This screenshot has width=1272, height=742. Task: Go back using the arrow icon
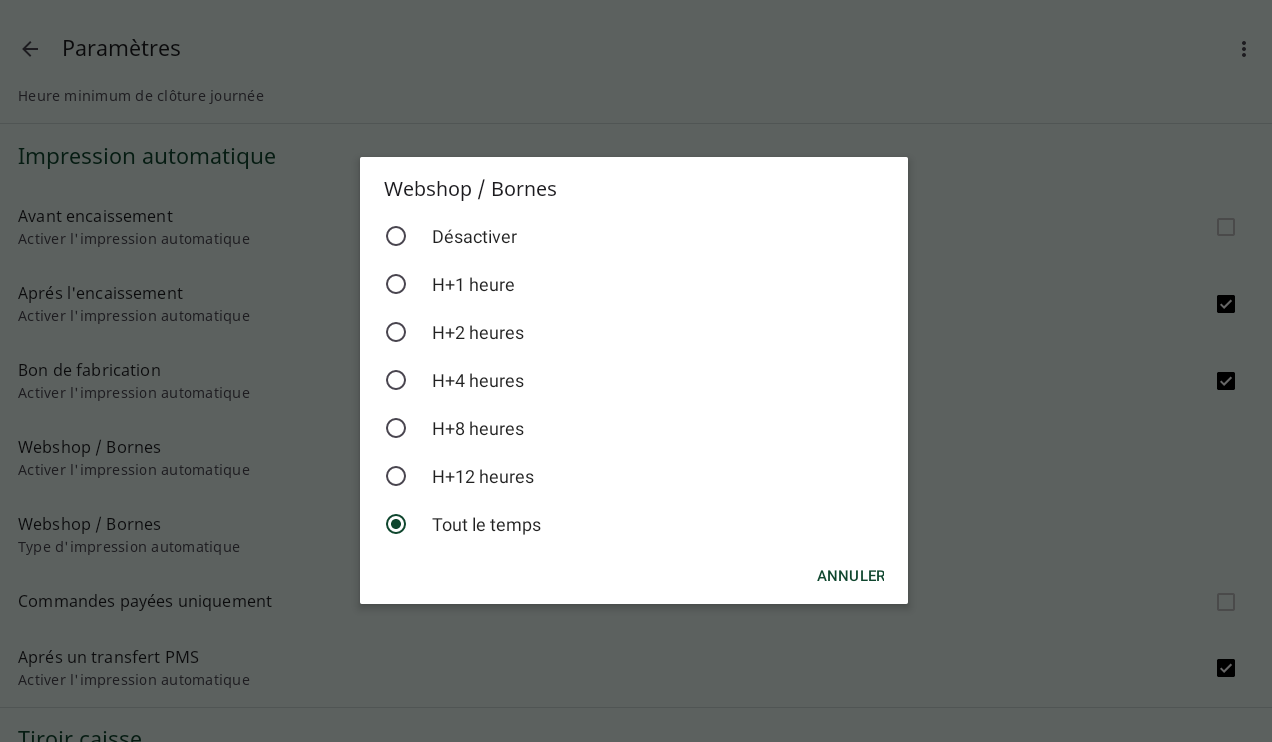[30, 49]
